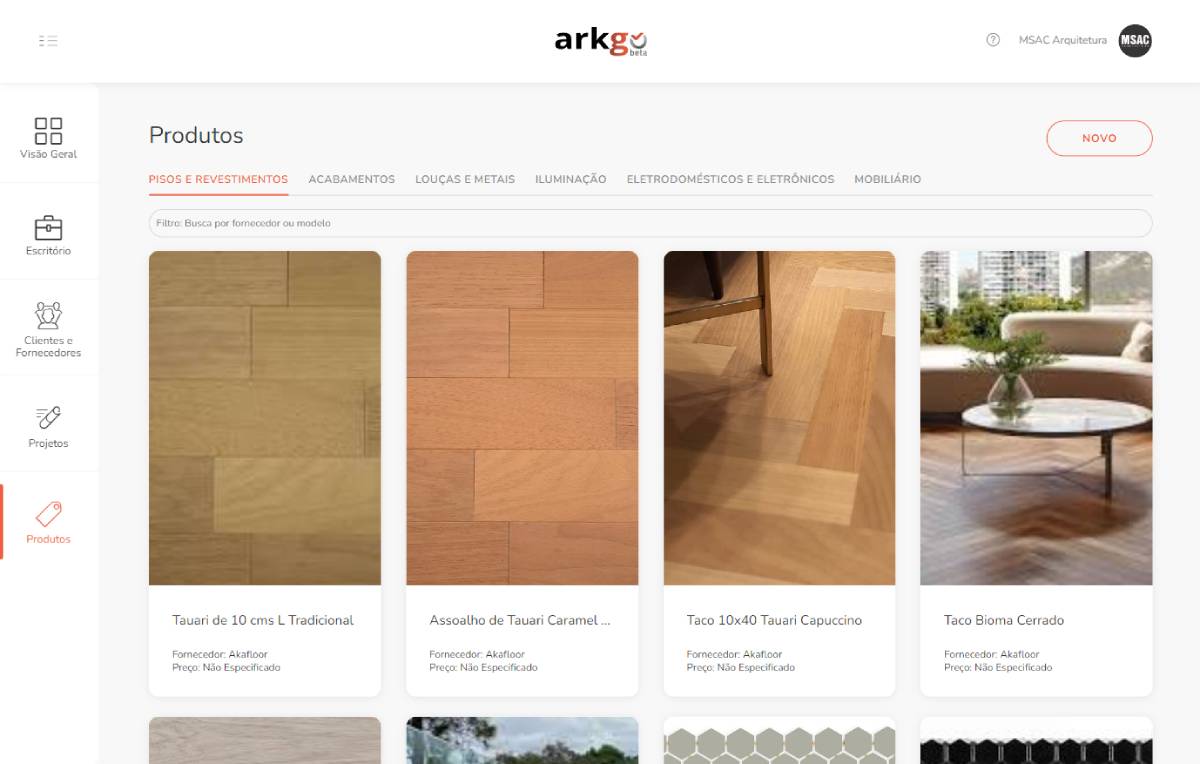Switch to Louças e Metais tab
This screenshot has height=764, width=1200.
point(465,179)
